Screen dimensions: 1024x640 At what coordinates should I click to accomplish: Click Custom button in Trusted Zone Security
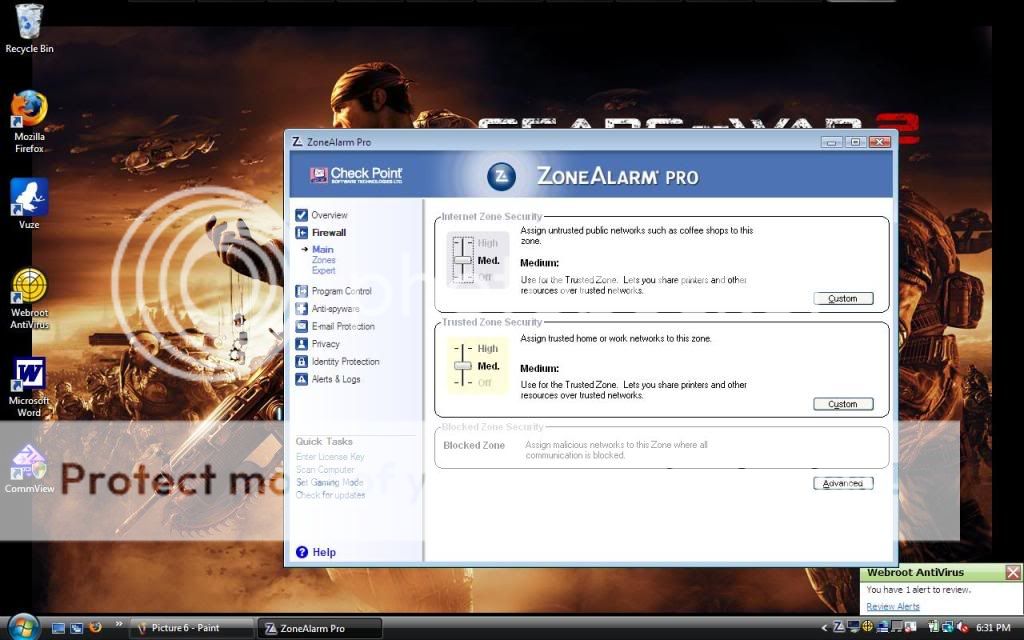[843, 404]
